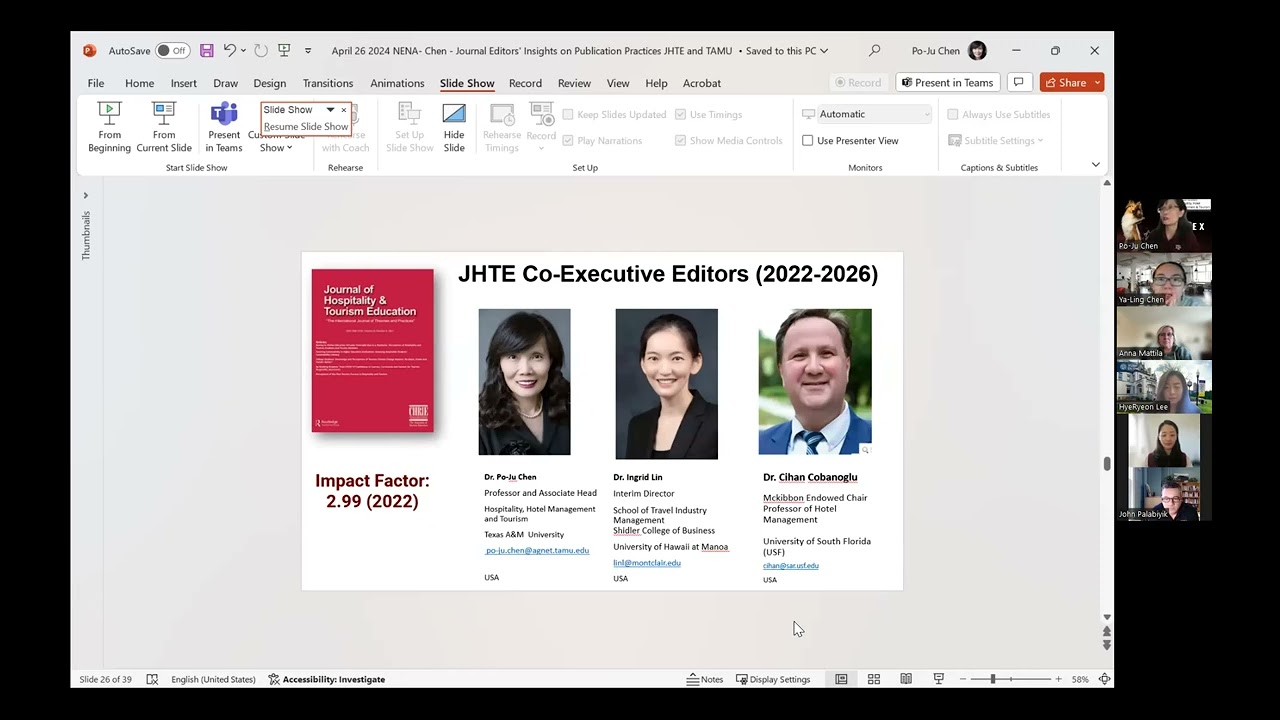The image size is (1280, 720).
Task: Toggle Show Media Controls checkbox
Action: coord(680,140)
